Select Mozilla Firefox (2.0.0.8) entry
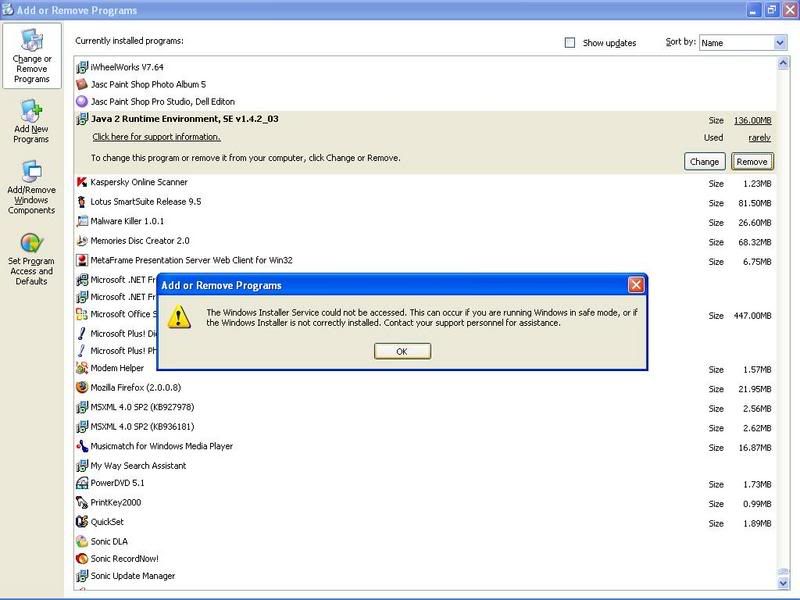The width and height of the screenshot is (800, 600). tap(425, 388)
